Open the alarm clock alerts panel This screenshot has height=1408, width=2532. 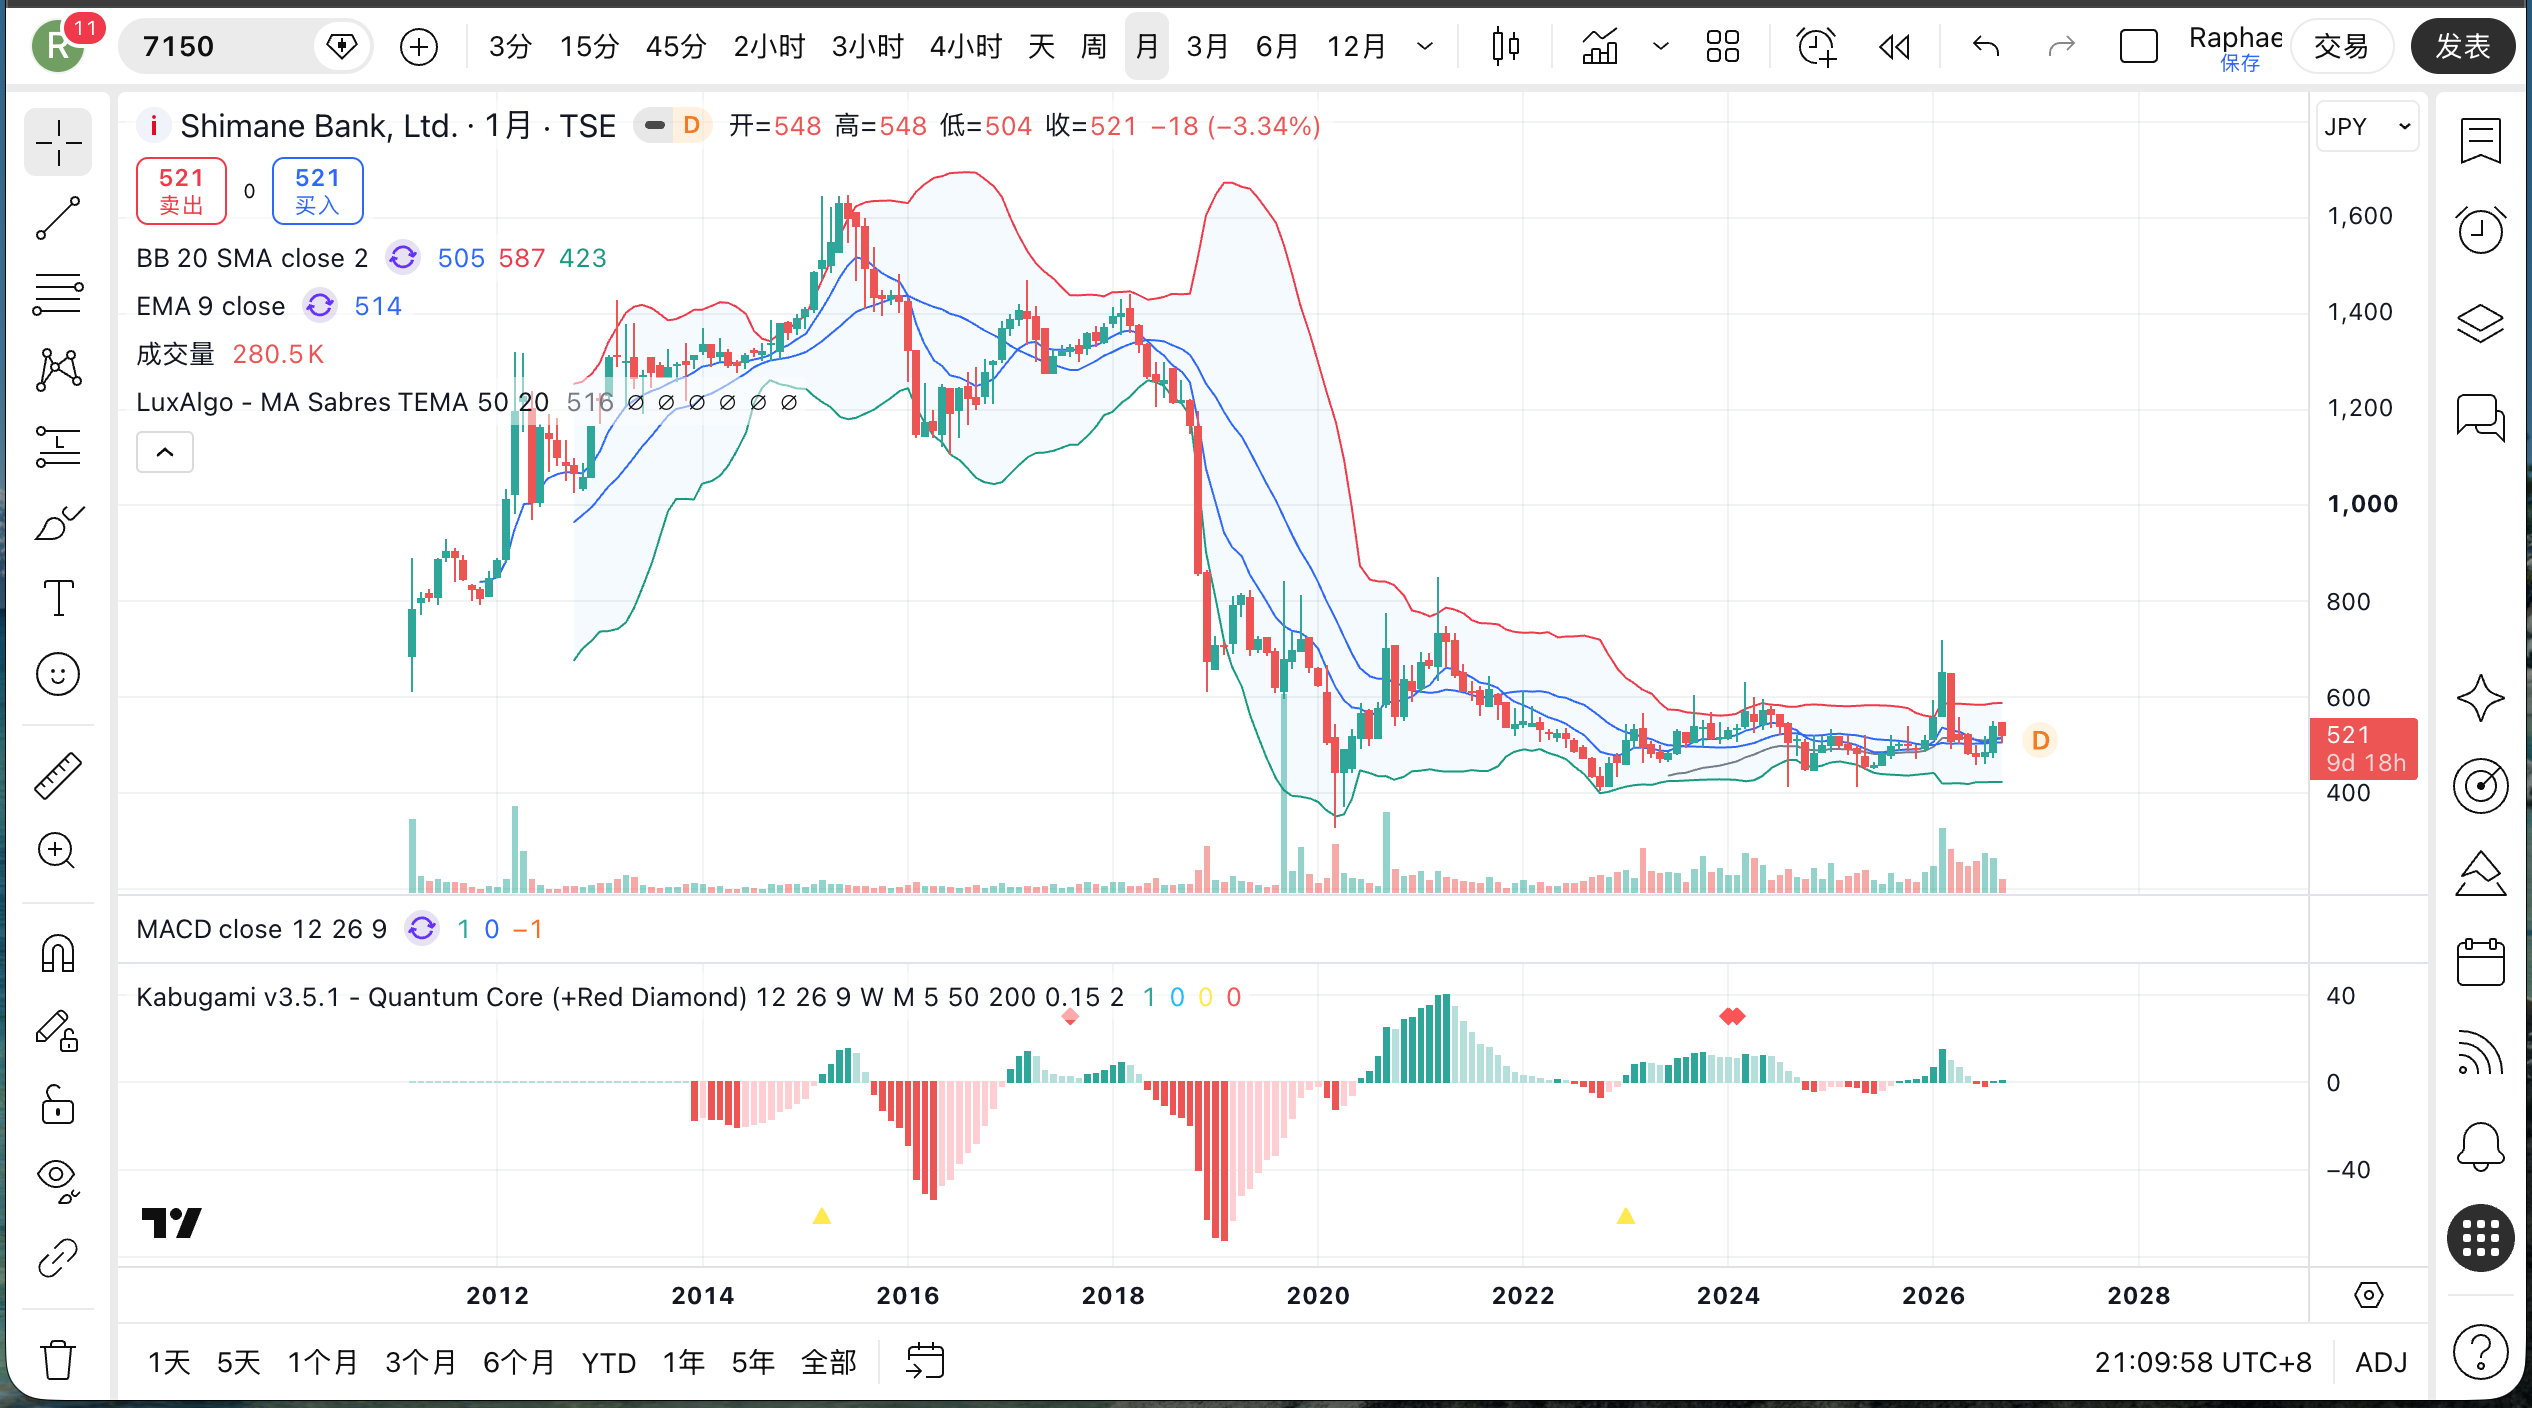(2481, 230)
